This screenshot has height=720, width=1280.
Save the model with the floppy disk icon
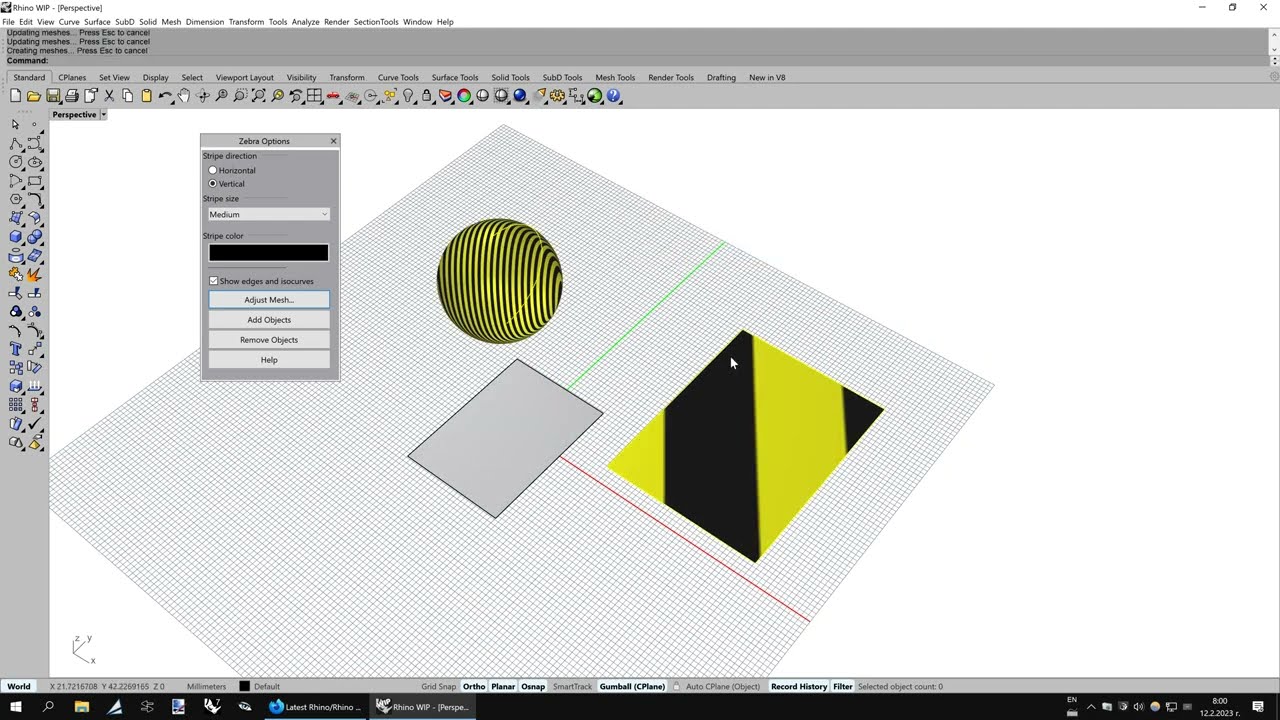(x=53, y=96)
